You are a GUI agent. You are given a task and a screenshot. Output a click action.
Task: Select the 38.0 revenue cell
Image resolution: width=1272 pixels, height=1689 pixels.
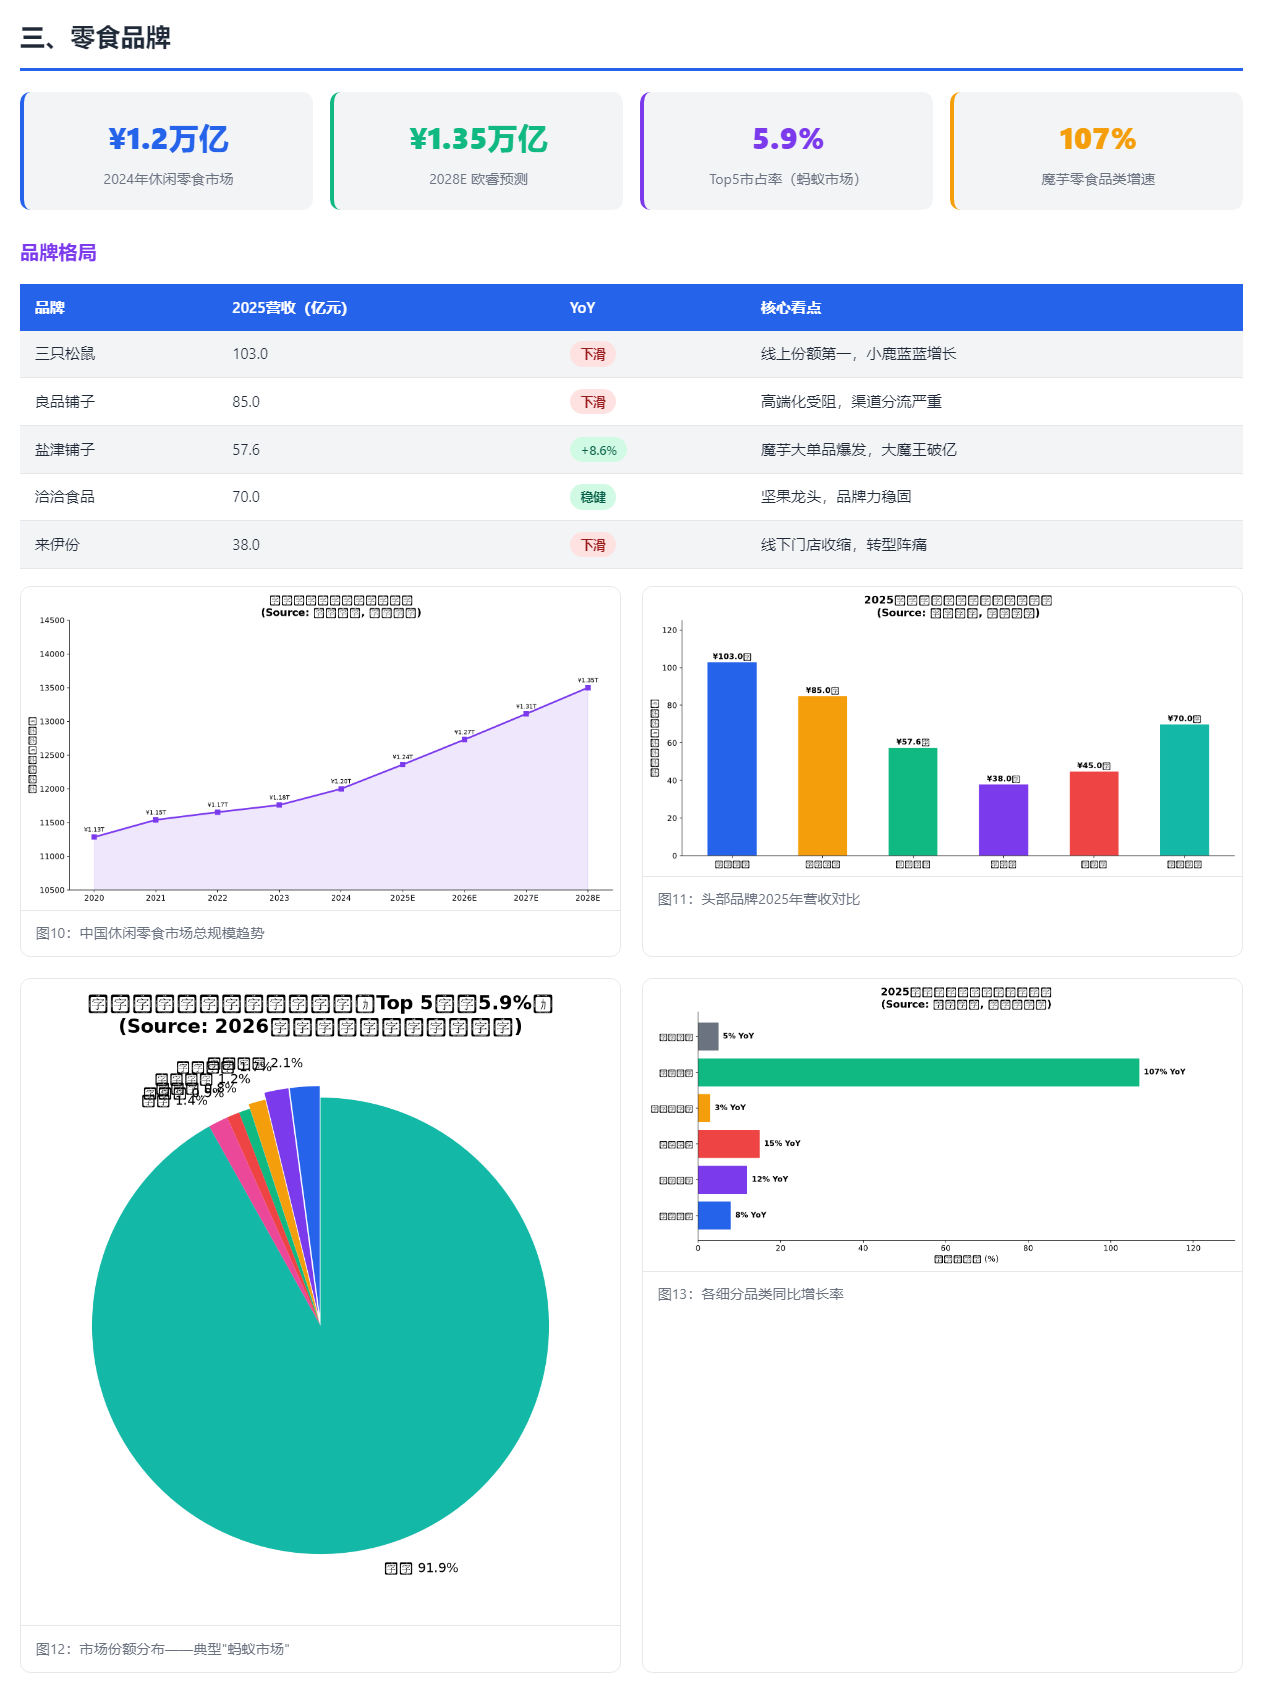[246, 545]
